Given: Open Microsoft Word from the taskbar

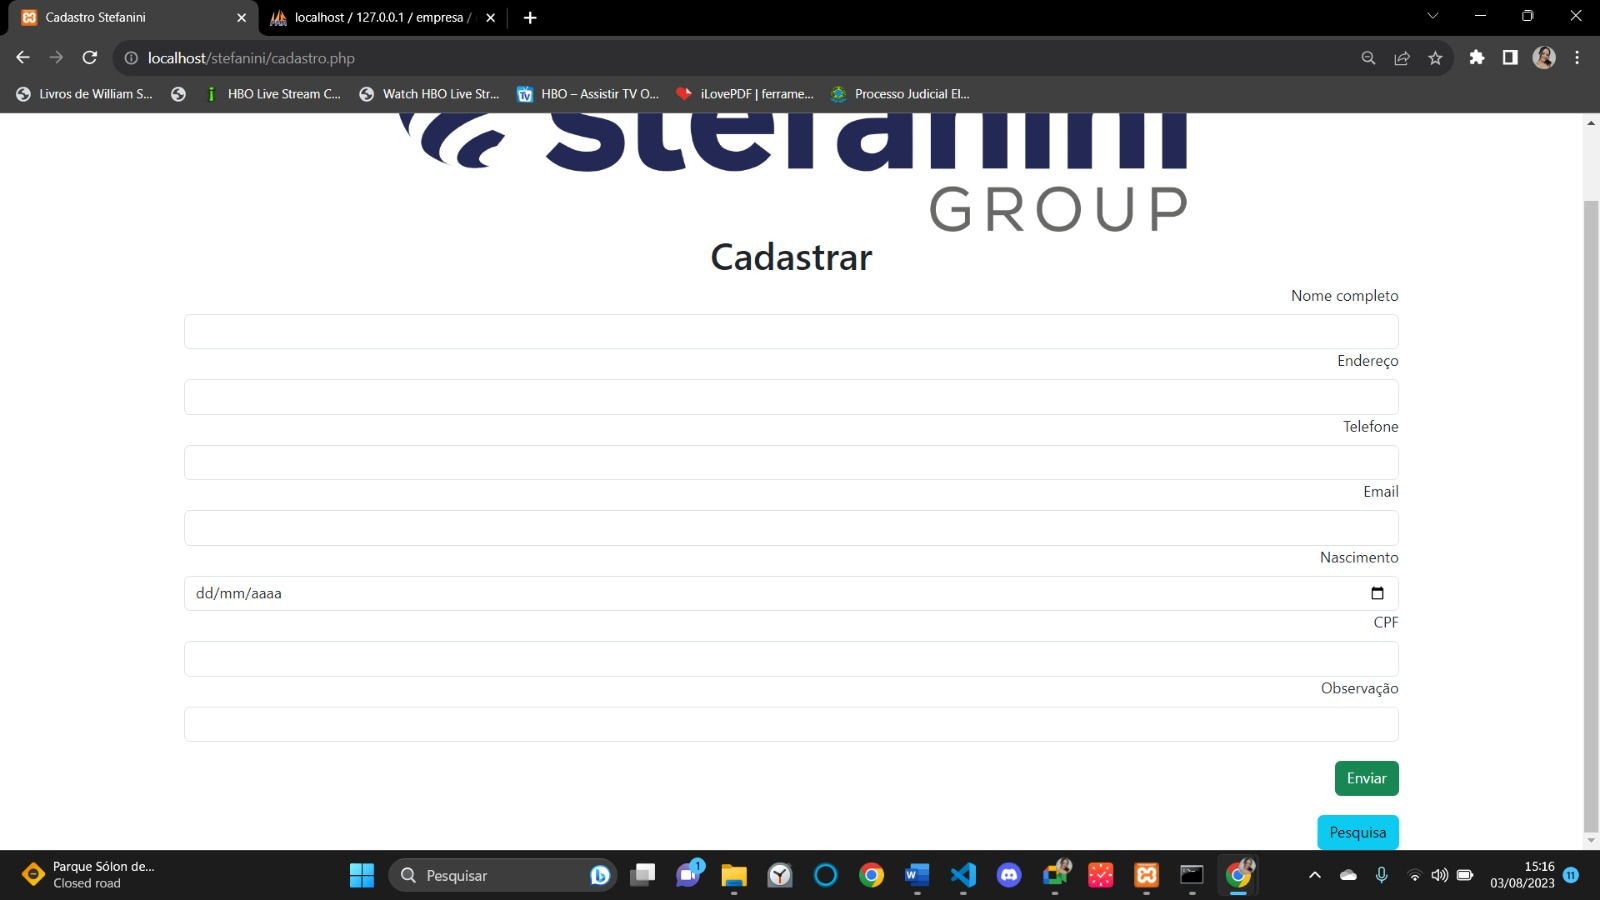Looking at the screenshot, I should 917,875.
